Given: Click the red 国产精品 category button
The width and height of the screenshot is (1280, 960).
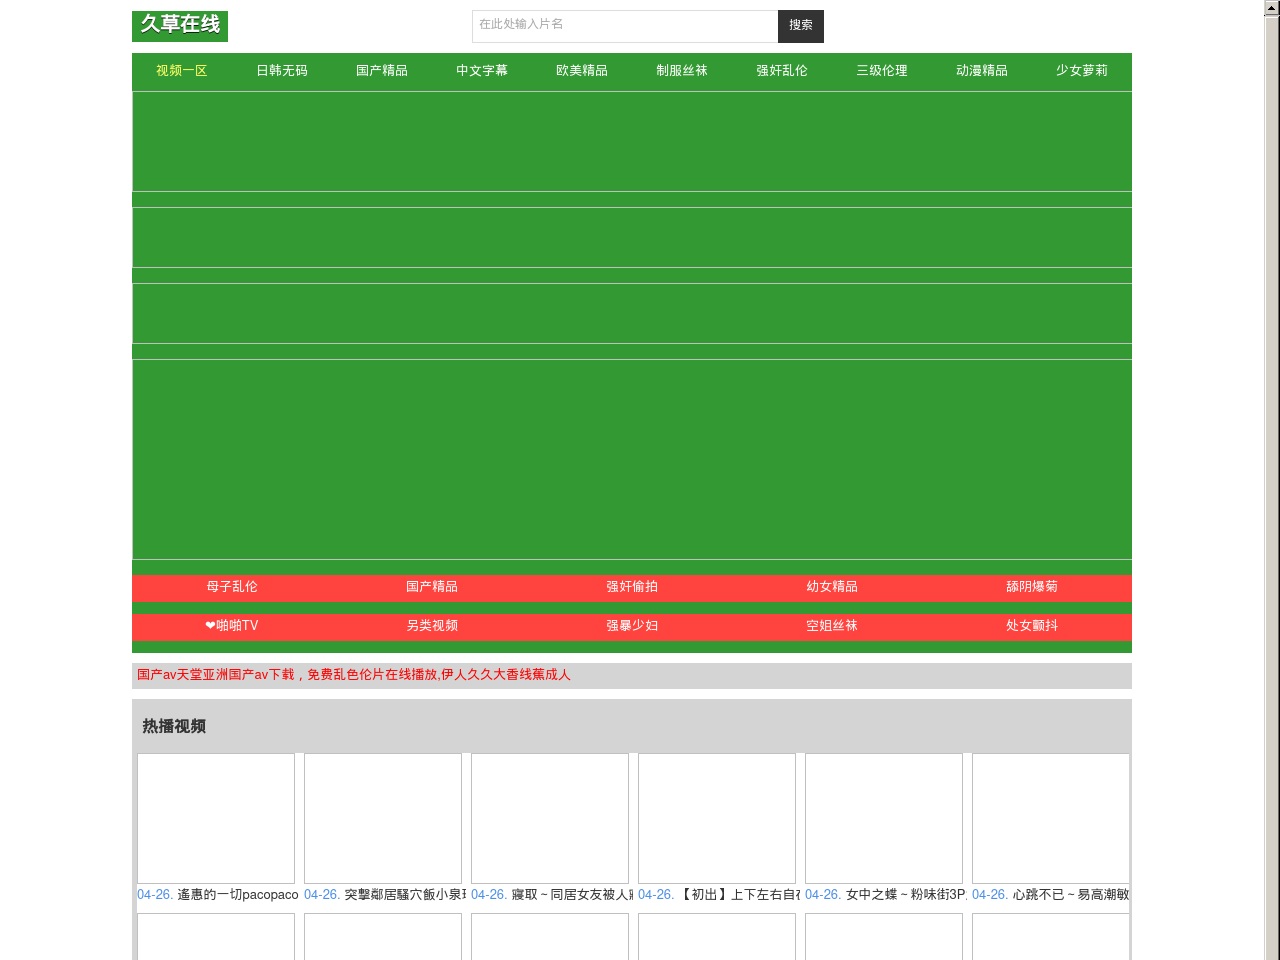Looking at the screenshot, I should pyautogui.click(x=432, y=587).
